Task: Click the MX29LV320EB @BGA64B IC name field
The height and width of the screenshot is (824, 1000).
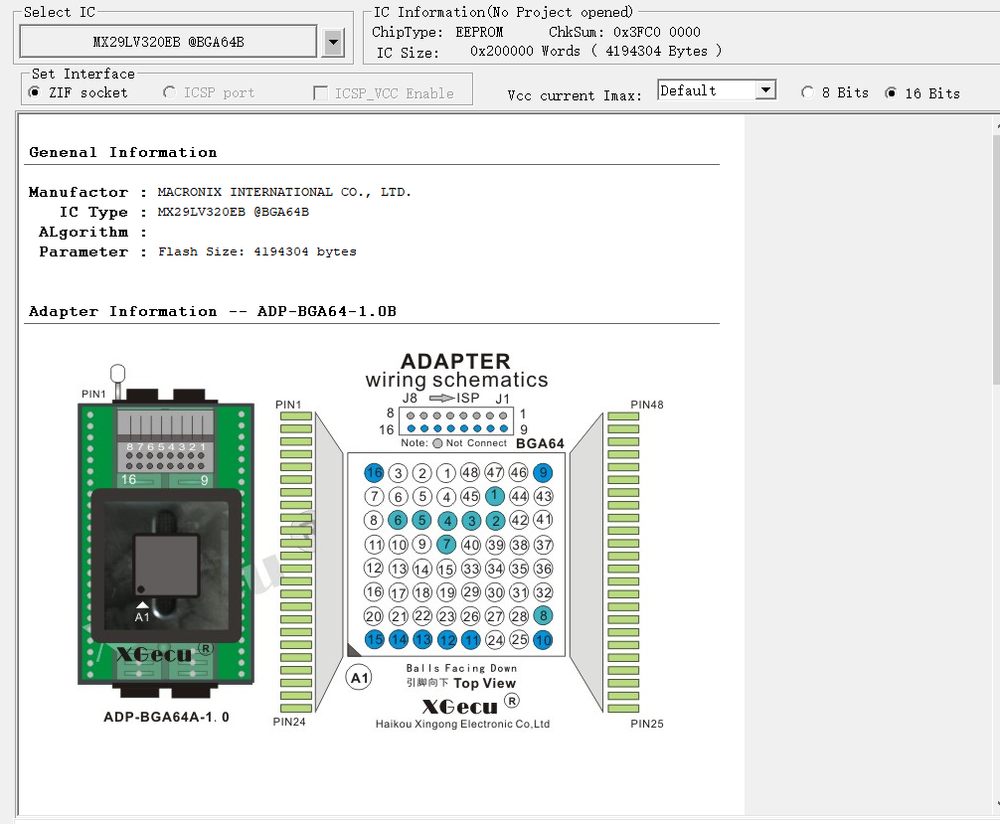Action: [x=170, y=41]
